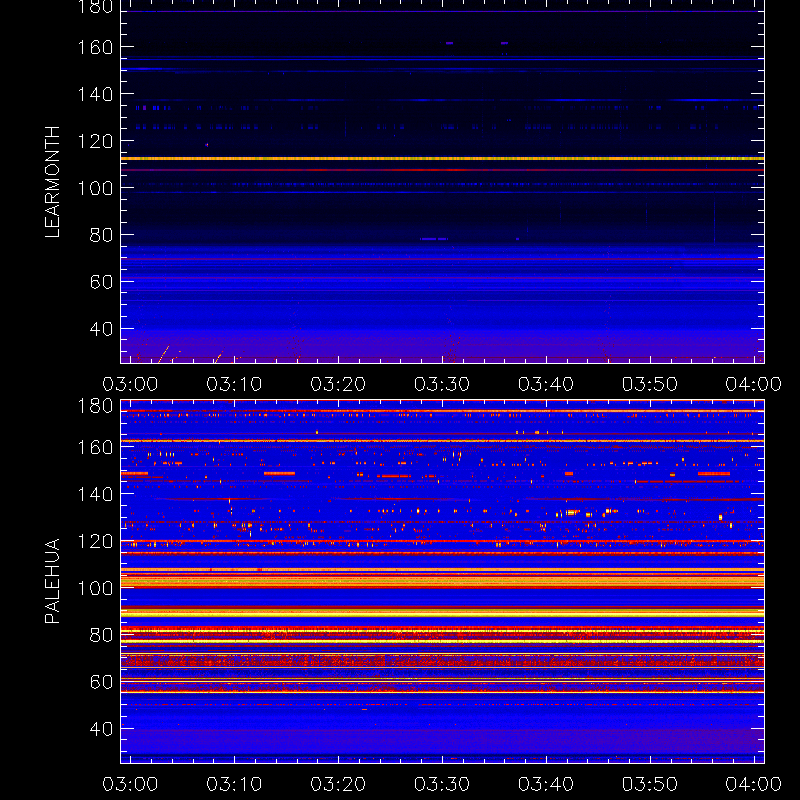The width and height of the screenshot is (800, 800).
Task: Click the 03:10 time label under Learmonth plot
Action: point(234,384)
